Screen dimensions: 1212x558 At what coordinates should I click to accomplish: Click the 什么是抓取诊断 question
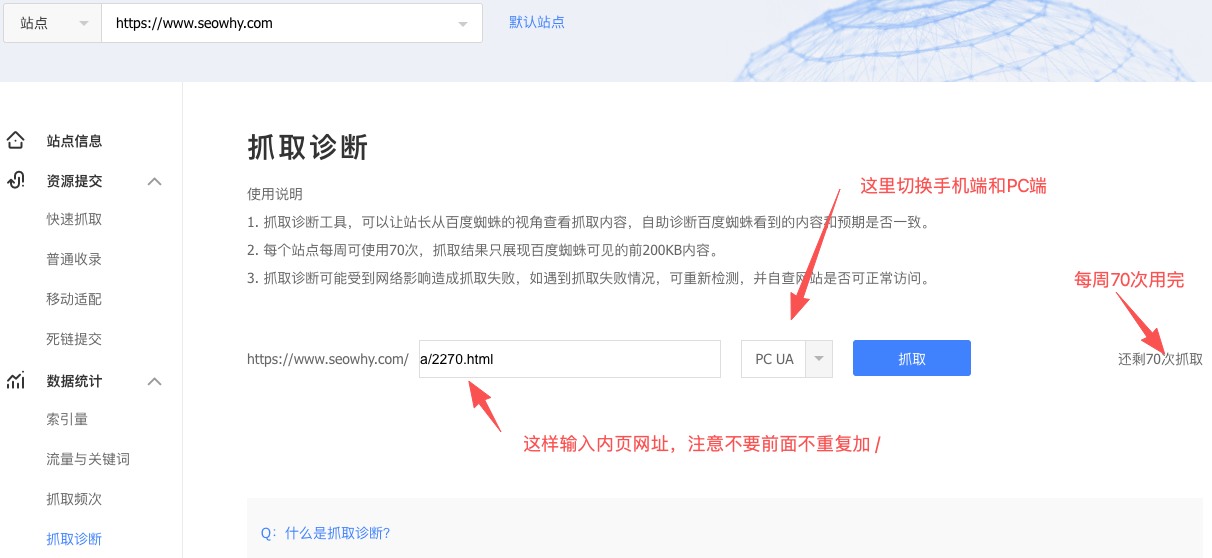pos(326,533)
